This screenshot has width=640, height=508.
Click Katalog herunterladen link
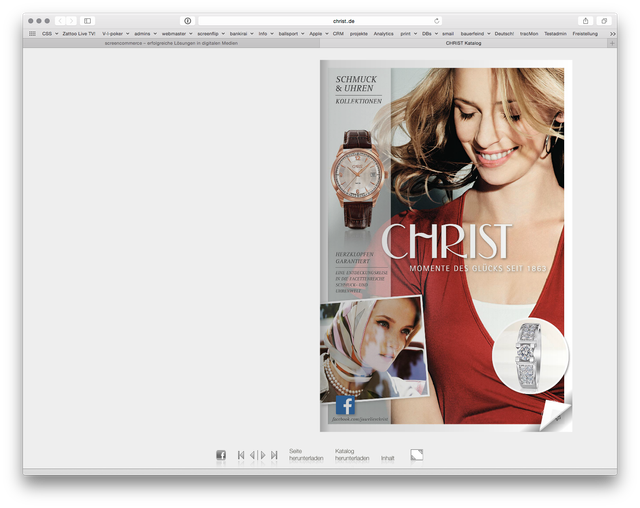click(352, 455)
